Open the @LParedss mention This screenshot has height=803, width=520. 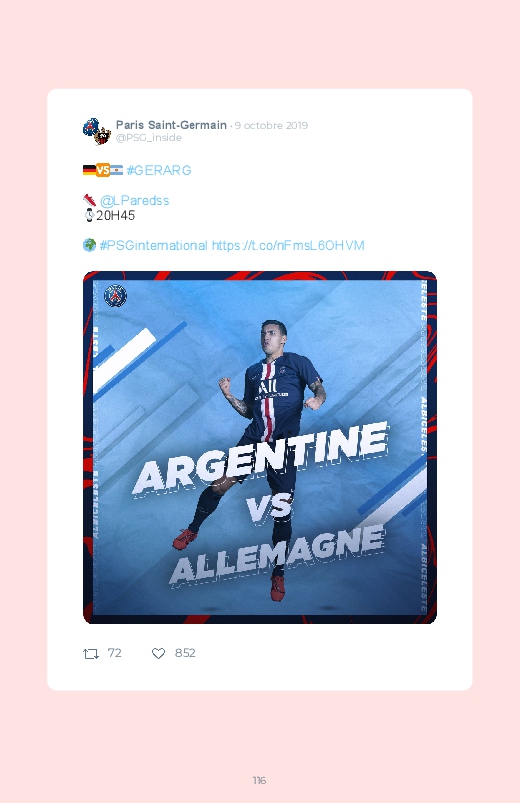(134, 200)
